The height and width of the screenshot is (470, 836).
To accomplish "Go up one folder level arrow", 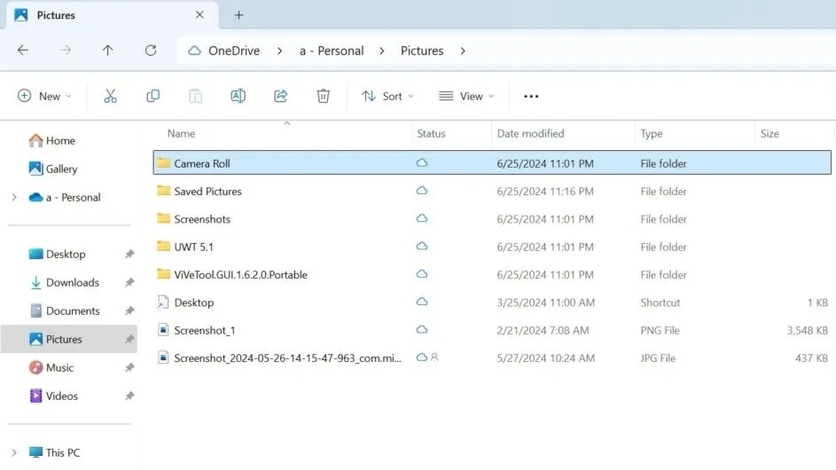I will [108, 50].
